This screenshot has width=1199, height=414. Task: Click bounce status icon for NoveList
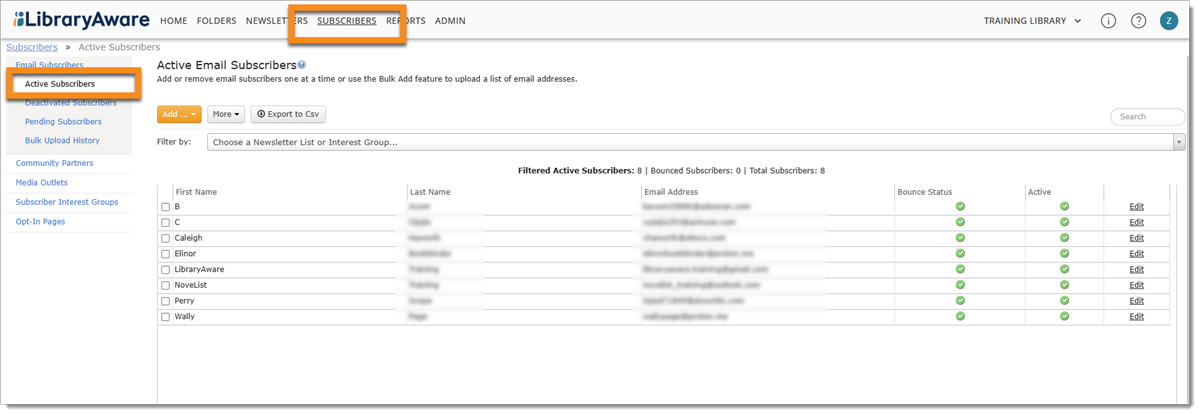(960, 285)
